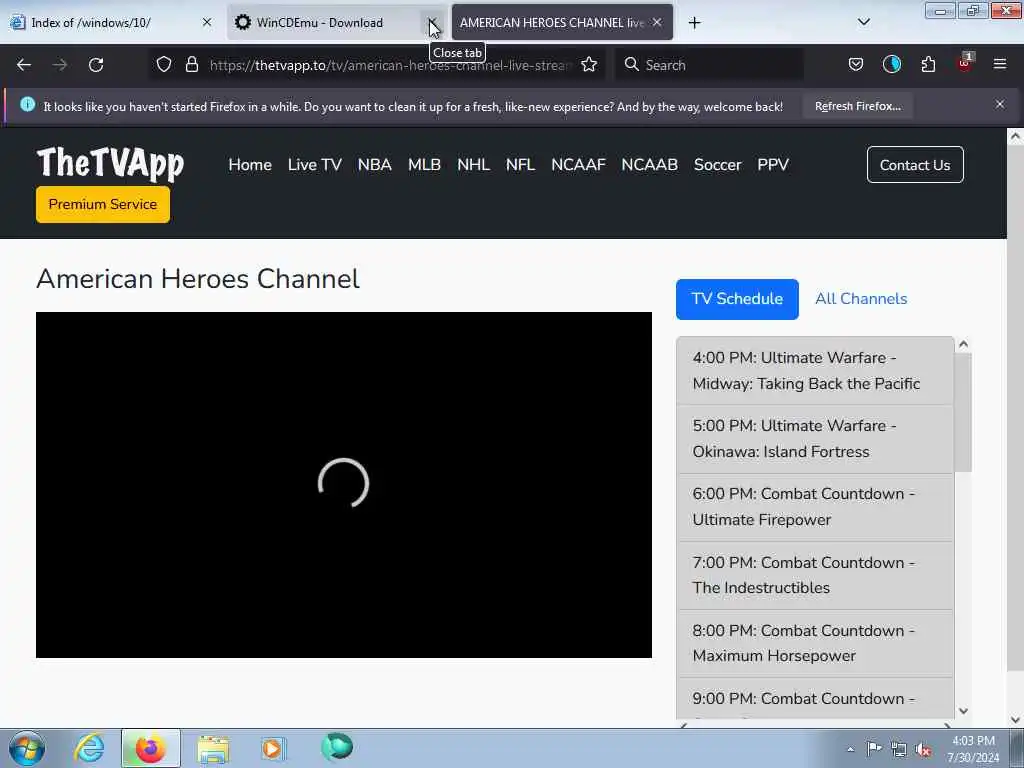Screen dimensions: 1024x768
Task: Click the American Heroes Channel heading
Action: click(x=198, y=279)
